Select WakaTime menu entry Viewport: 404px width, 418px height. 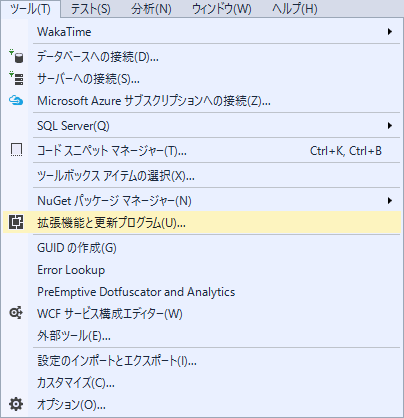coord(202,32)
